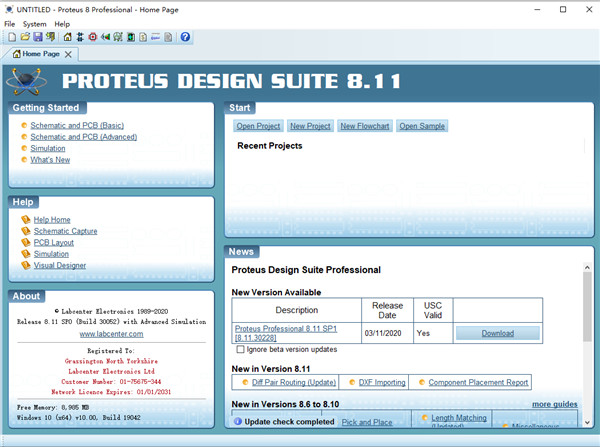600x447 pixels.
Task: Click the Update check completed info icon
Action: tap(238, 421)
